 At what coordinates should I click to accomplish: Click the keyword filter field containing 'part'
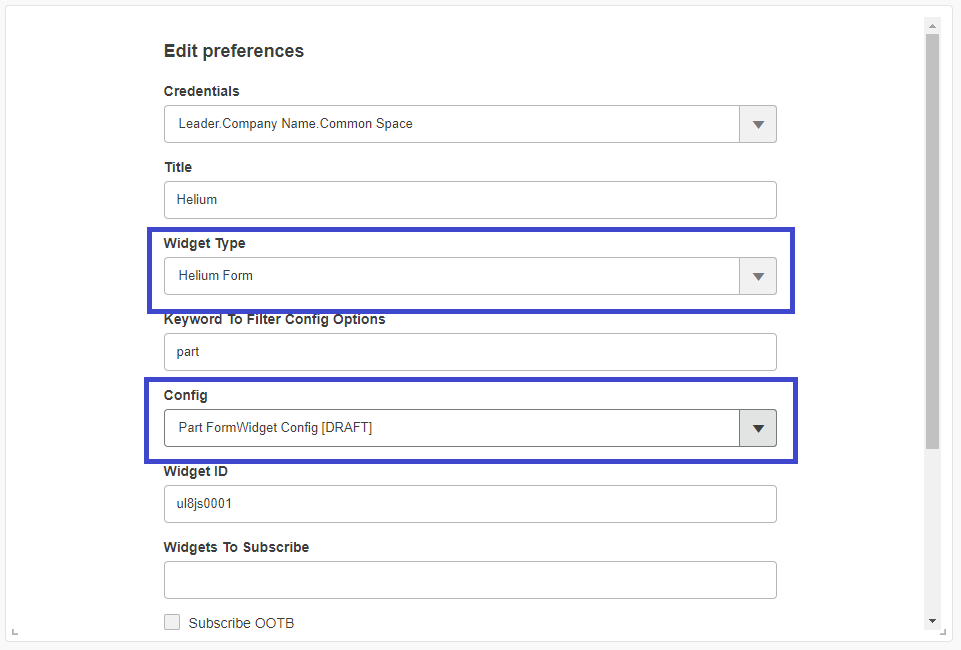(x=470, y=352)
